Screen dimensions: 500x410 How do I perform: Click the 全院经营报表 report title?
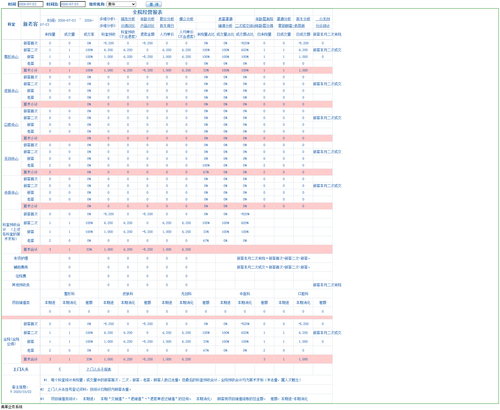[x=147, y=12]
